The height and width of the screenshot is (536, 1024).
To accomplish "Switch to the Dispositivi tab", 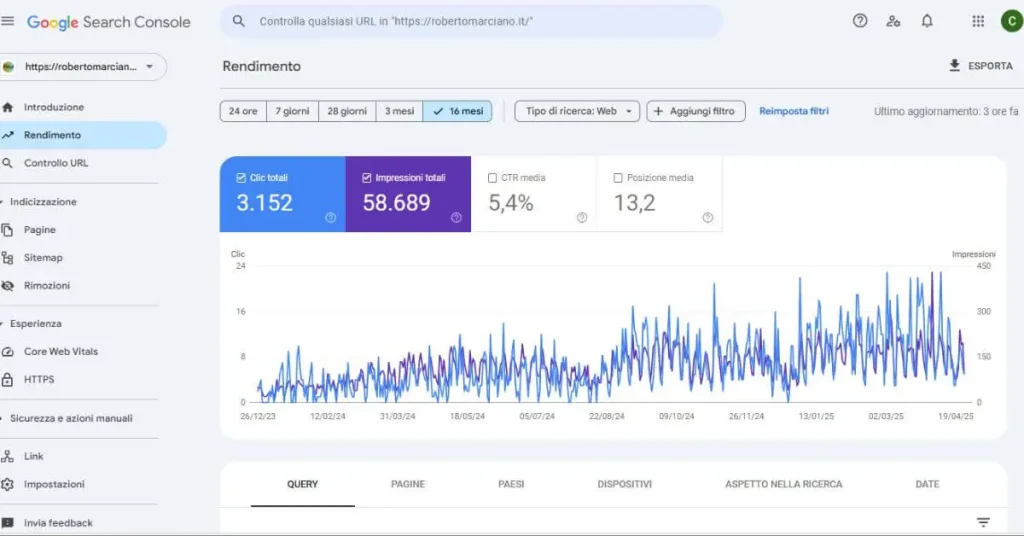I will point(624,484).
